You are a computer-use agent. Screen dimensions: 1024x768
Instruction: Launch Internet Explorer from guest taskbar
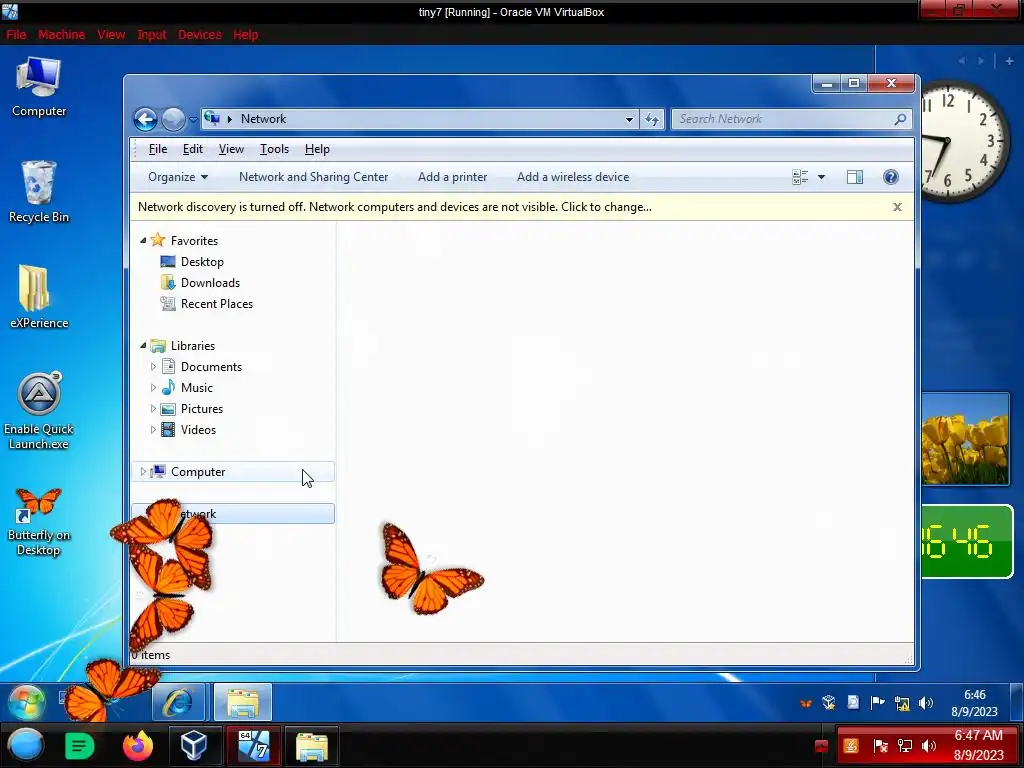point(178,703)
